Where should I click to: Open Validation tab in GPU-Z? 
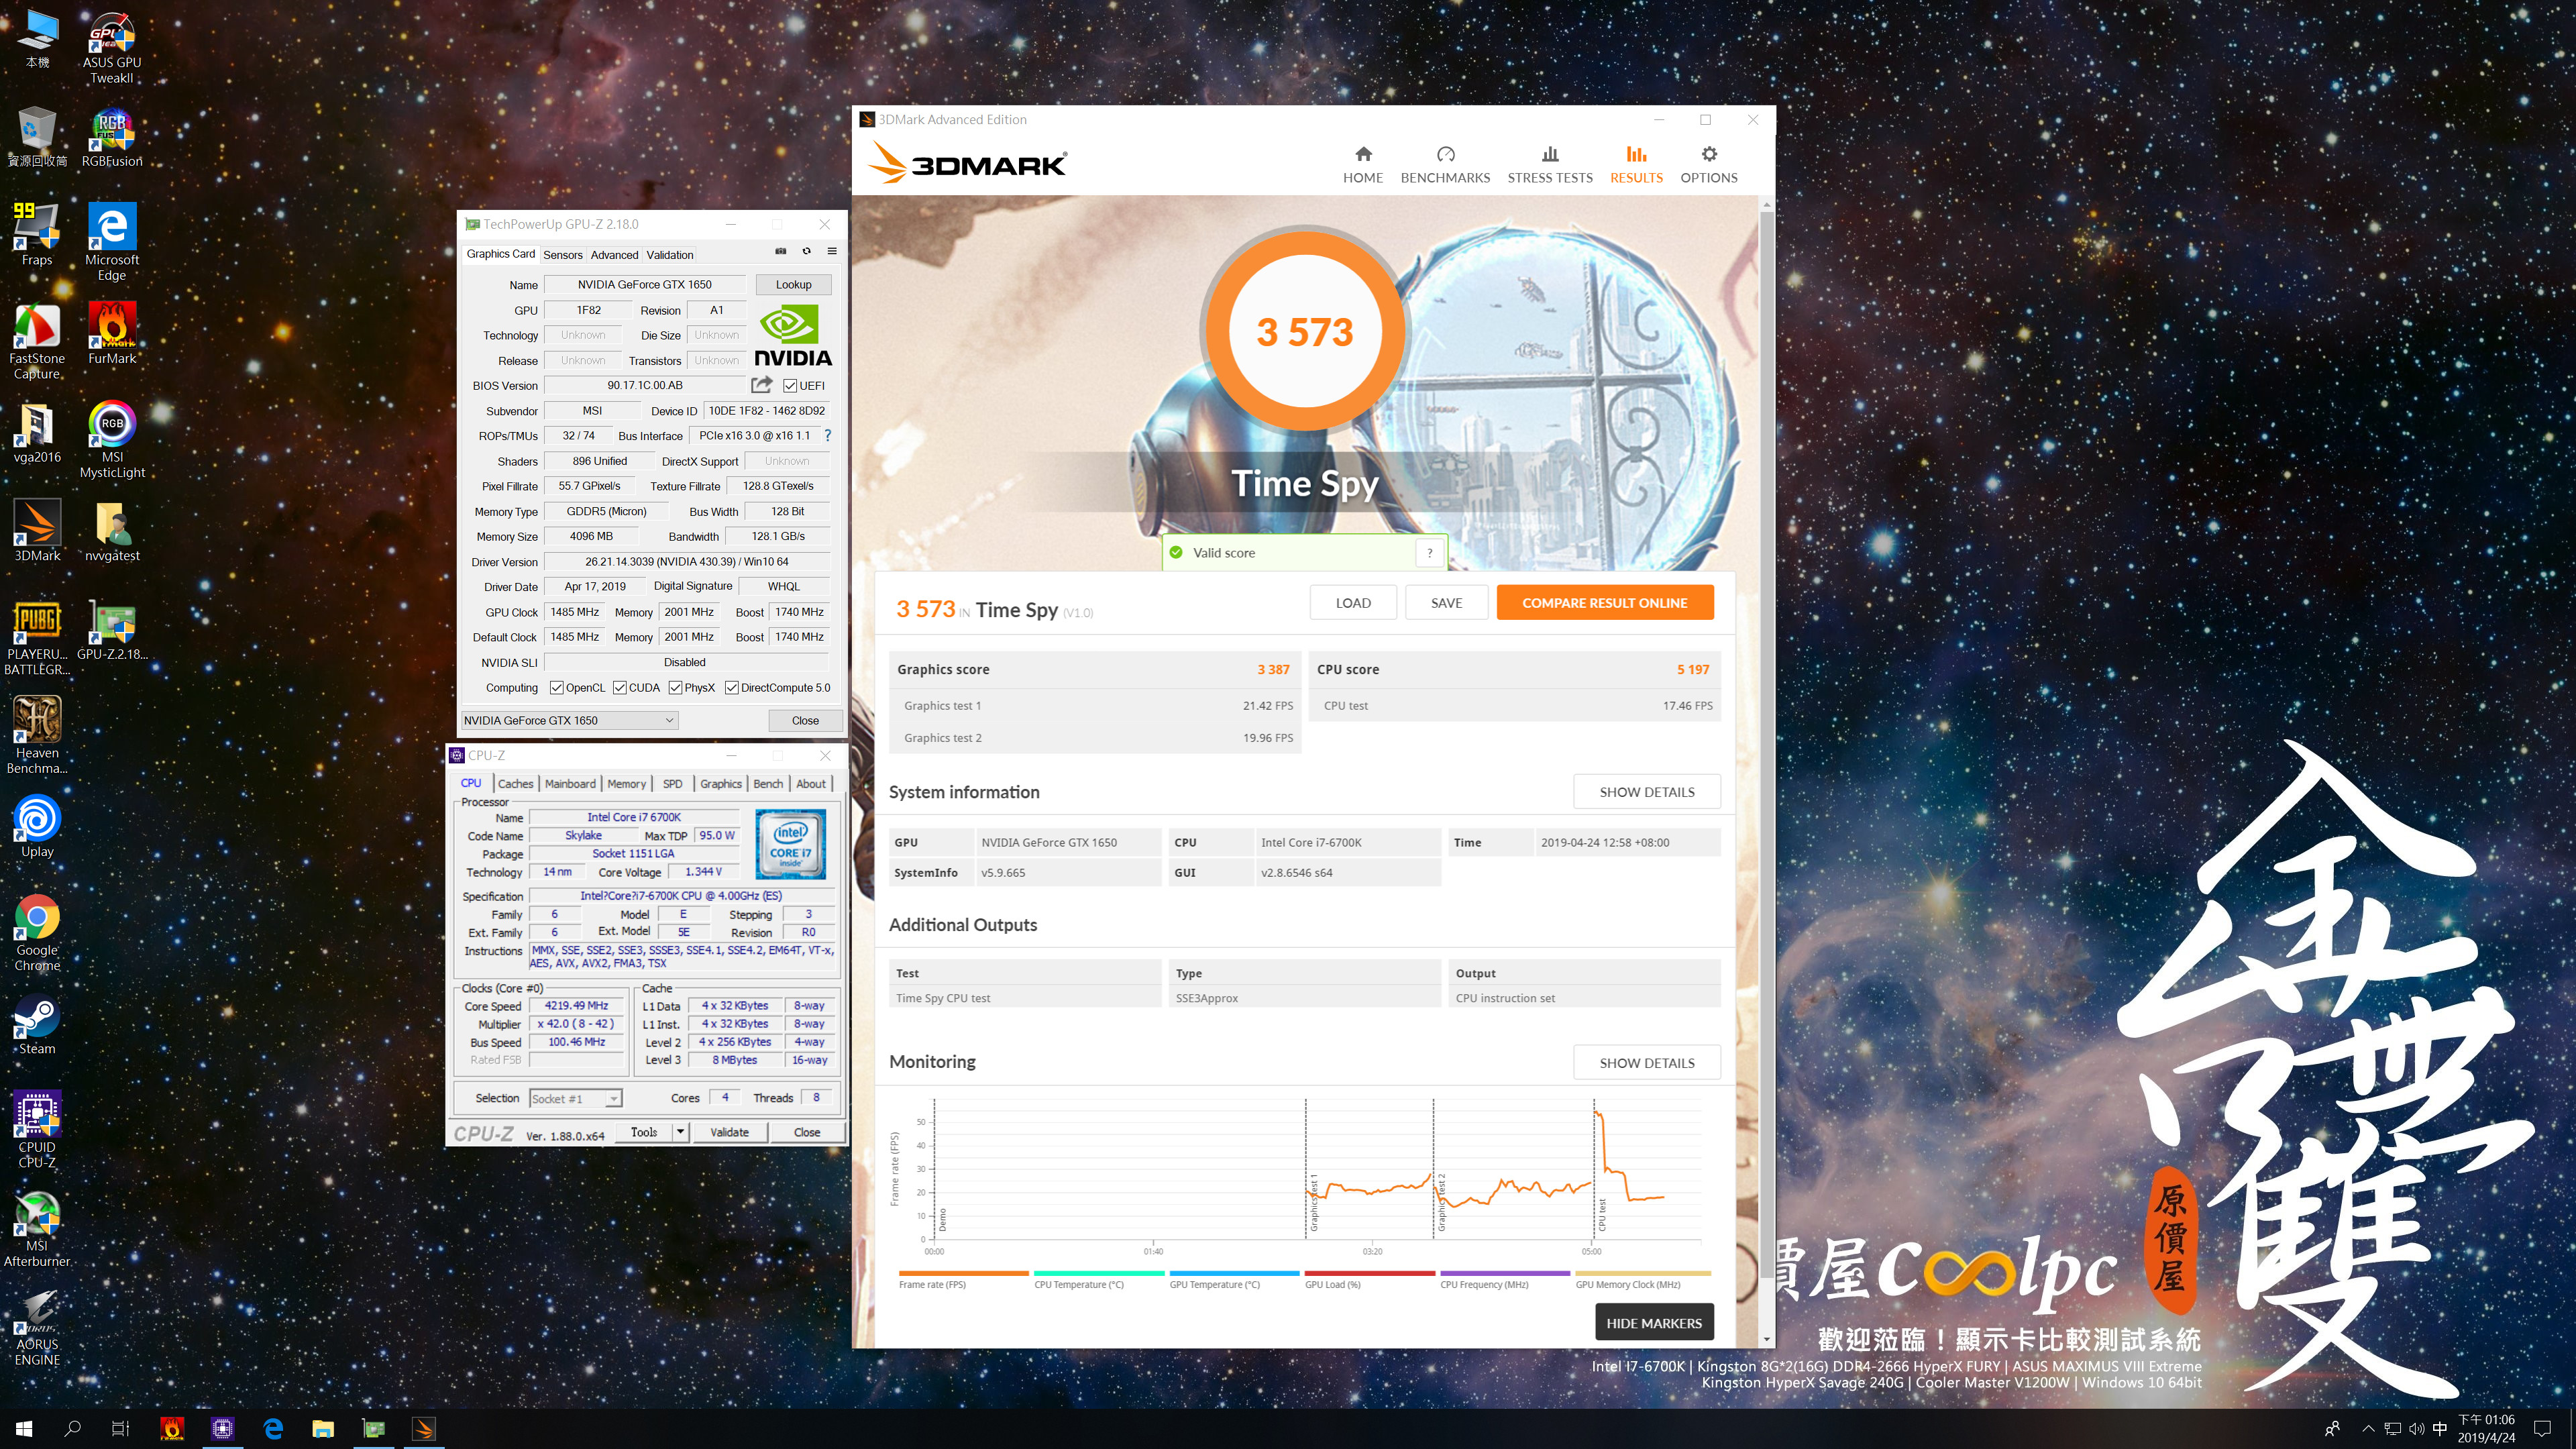click(x=670, y=255)
